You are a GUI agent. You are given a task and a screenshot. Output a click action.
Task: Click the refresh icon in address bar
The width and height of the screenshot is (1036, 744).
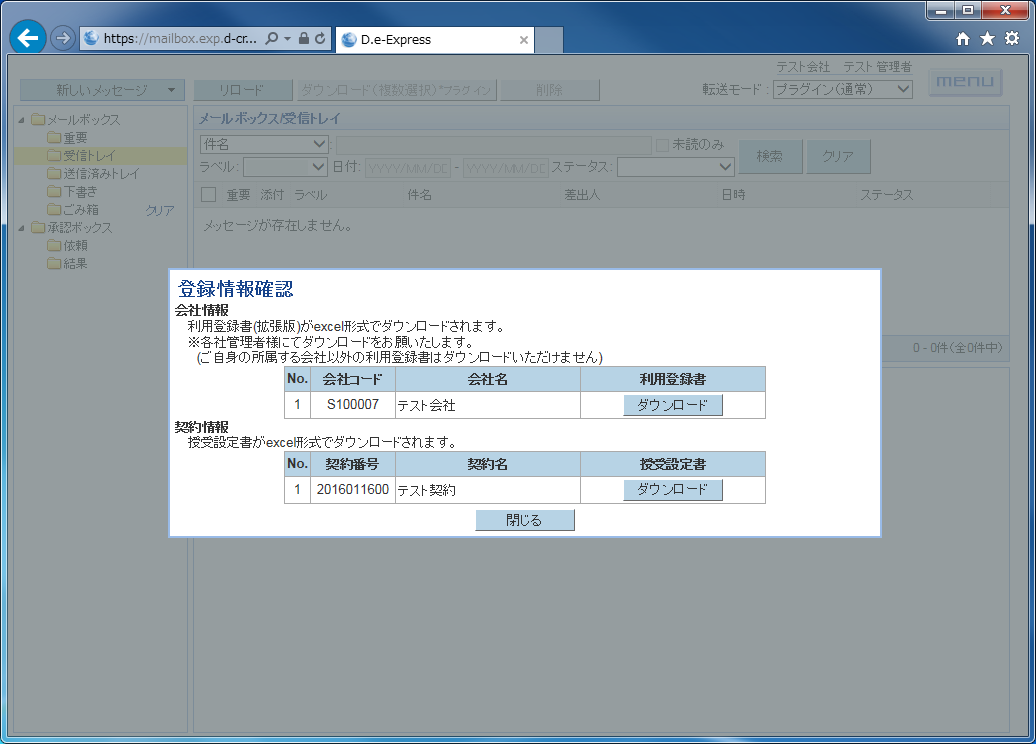320,39
